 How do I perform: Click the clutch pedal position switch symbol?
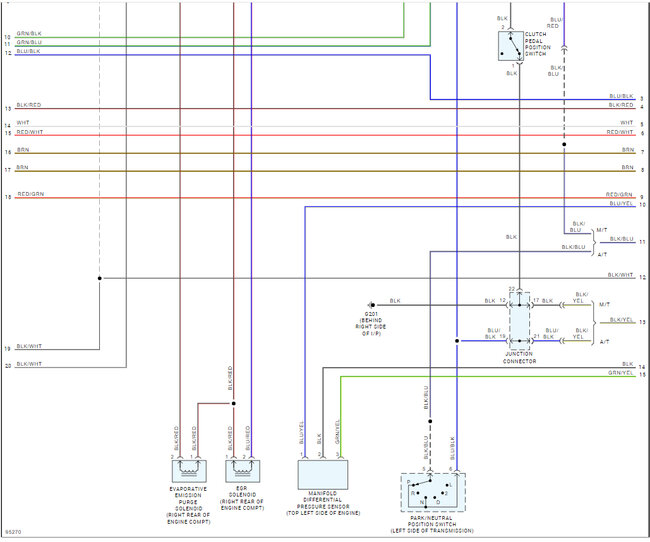[511, 46]
